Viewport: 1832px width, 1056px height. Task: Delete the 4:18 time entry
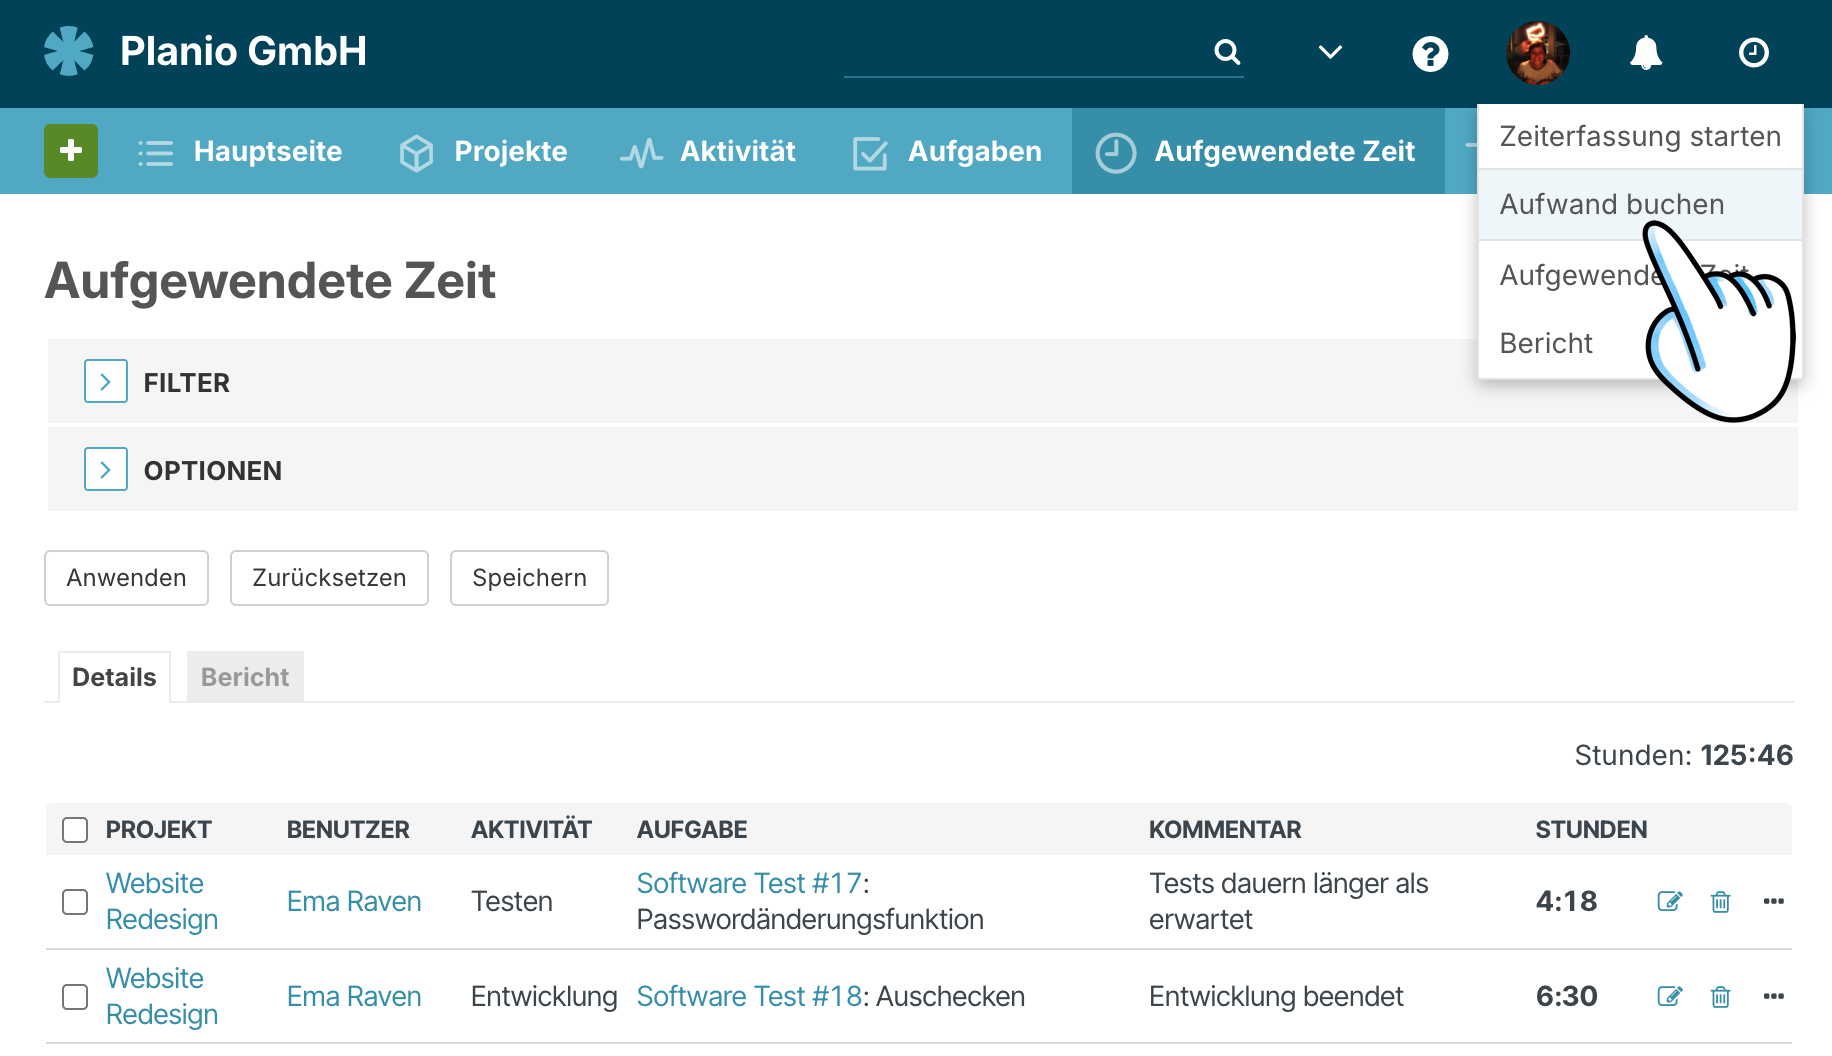tap(1720, 901)
